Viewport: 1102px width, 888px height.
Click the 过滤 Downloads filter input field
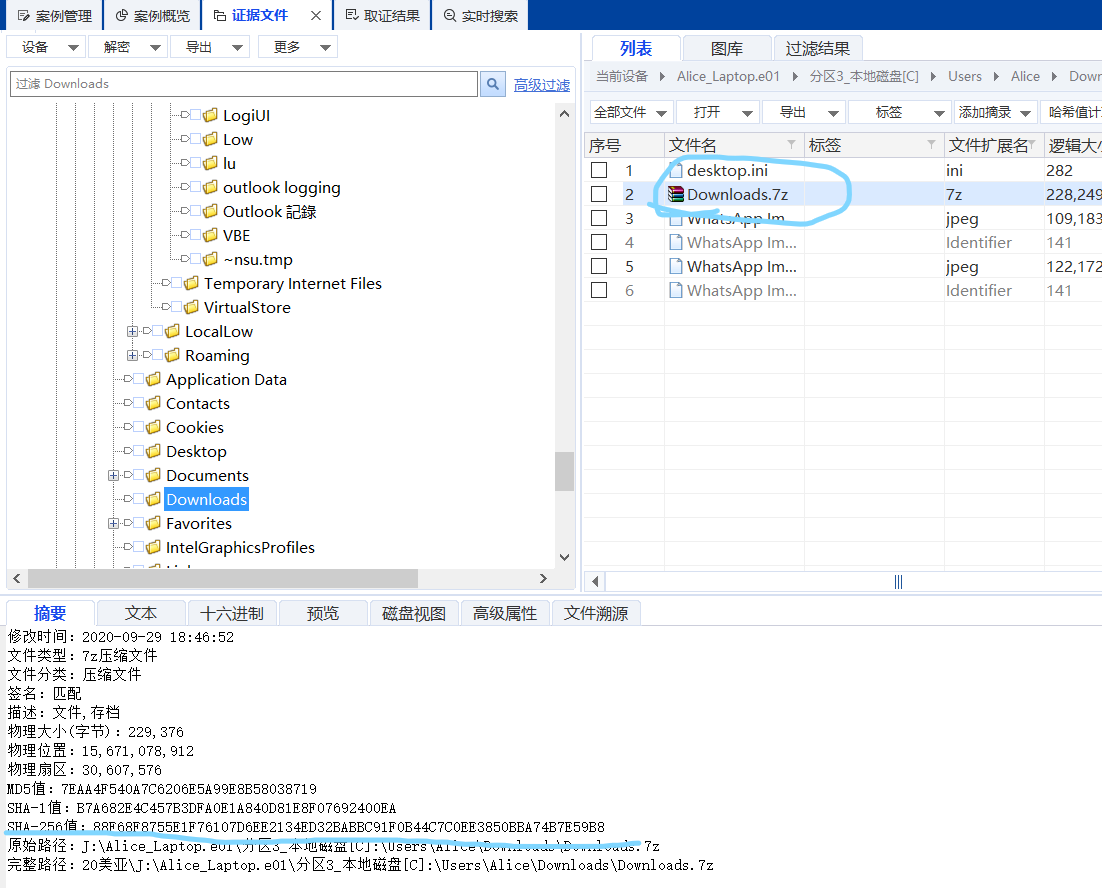243,84
